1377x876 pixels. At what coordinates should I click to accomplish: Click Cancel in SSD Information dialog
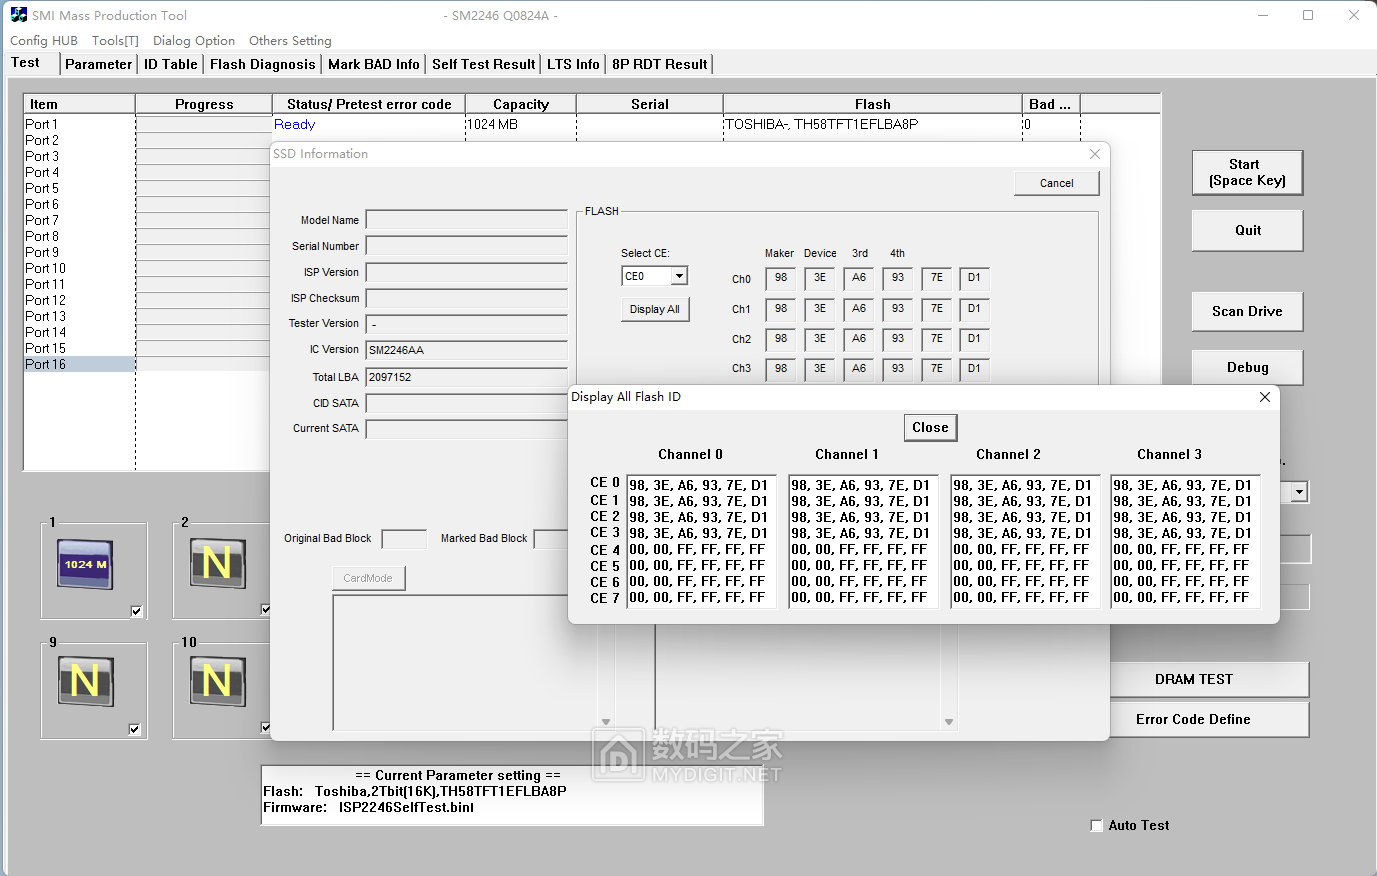pos(1056,183)
